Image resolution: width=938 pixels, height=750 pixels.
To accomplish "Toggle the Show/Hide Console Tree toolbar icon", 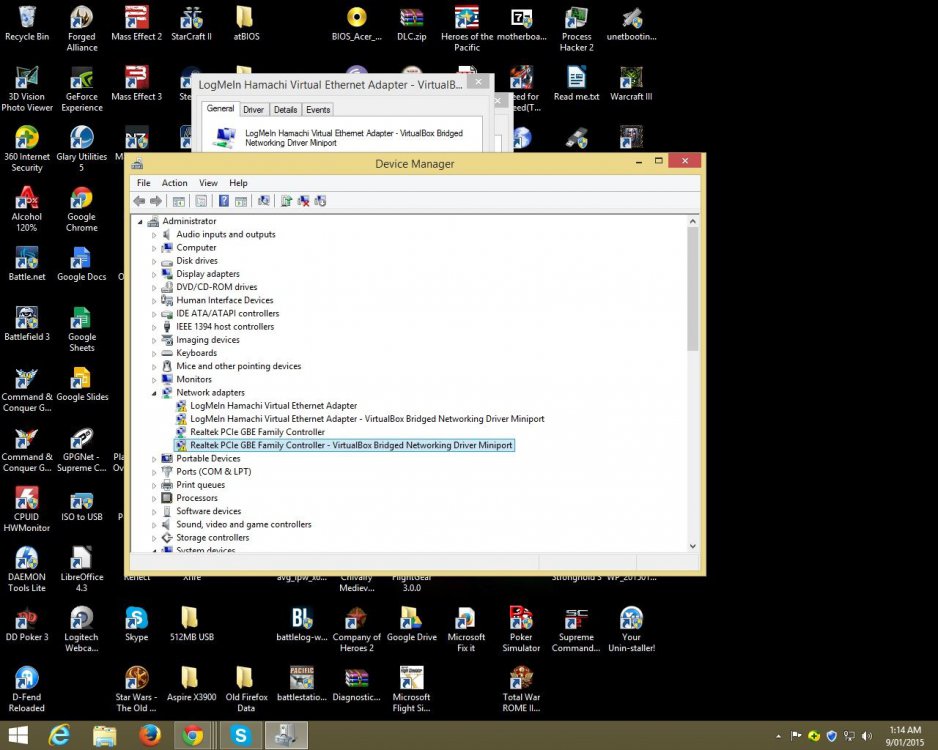I will (x=178, y=201).
